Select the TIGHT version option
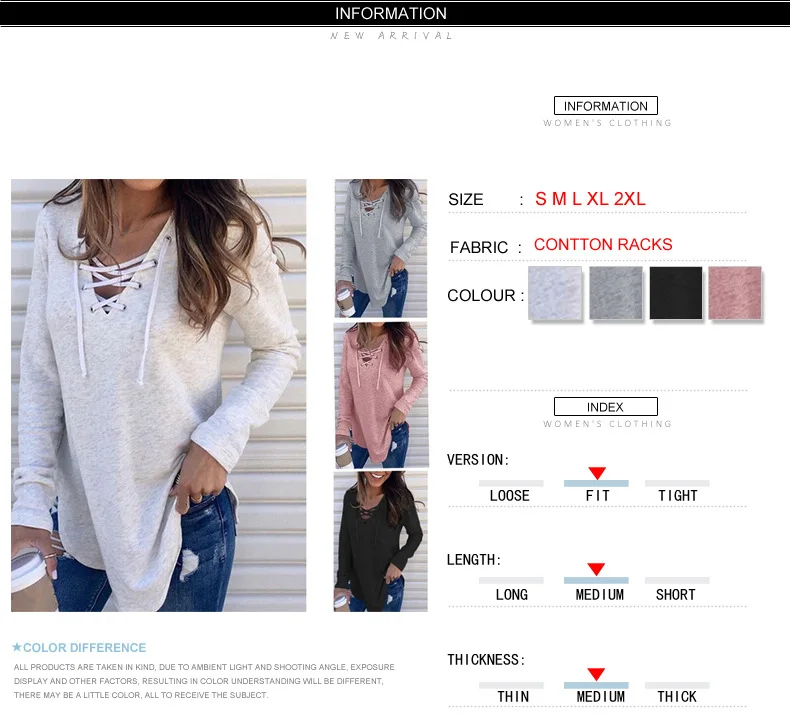Image resolution: width=790 pixels, height=728 pixels. [678, 496]
